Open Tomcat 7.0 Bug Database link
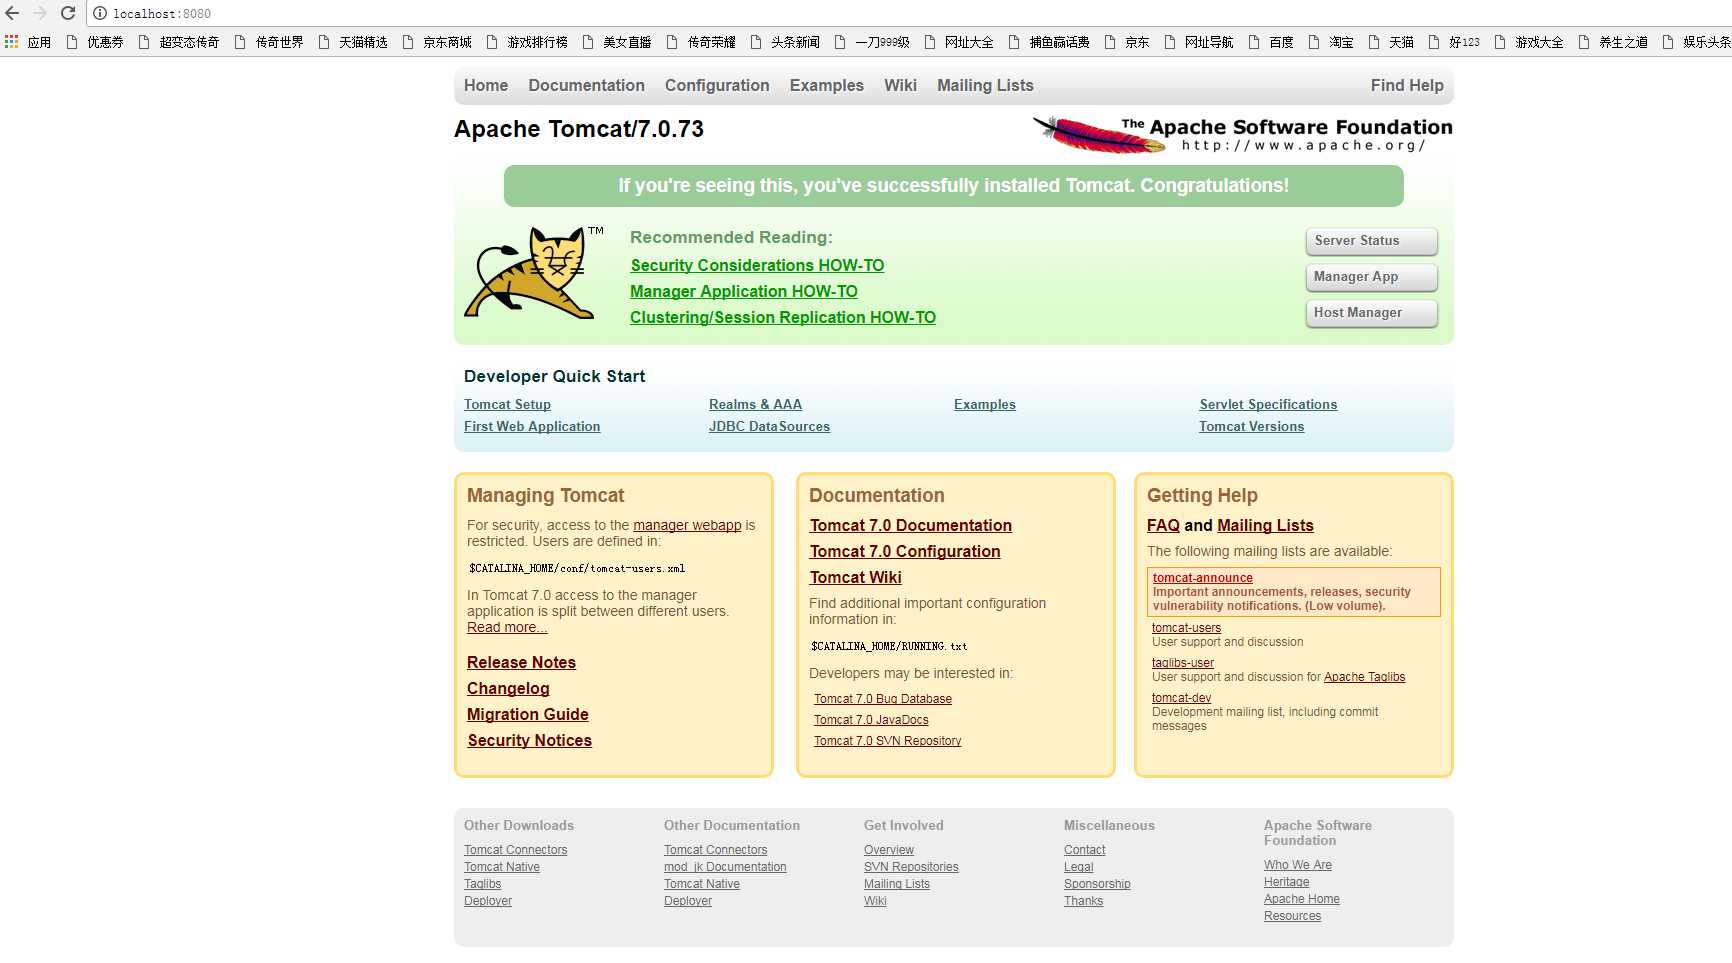The width and height of the screenshot is (1732, 963). tap(883, 699)
